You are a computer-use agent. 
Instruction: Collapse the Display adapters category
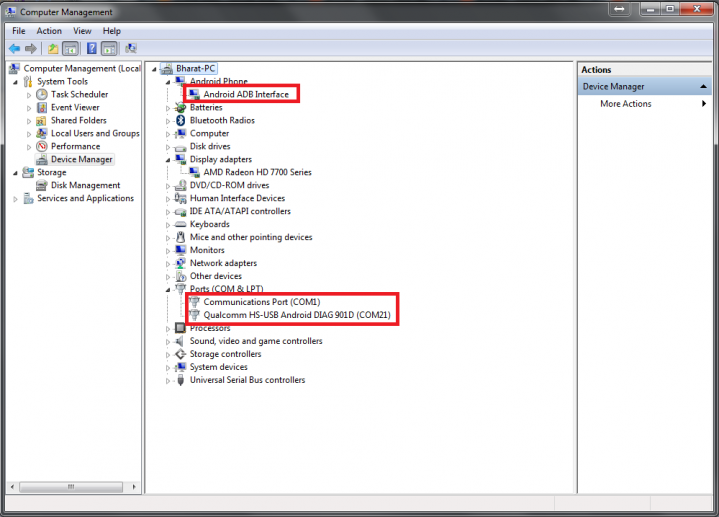[168, 160]
